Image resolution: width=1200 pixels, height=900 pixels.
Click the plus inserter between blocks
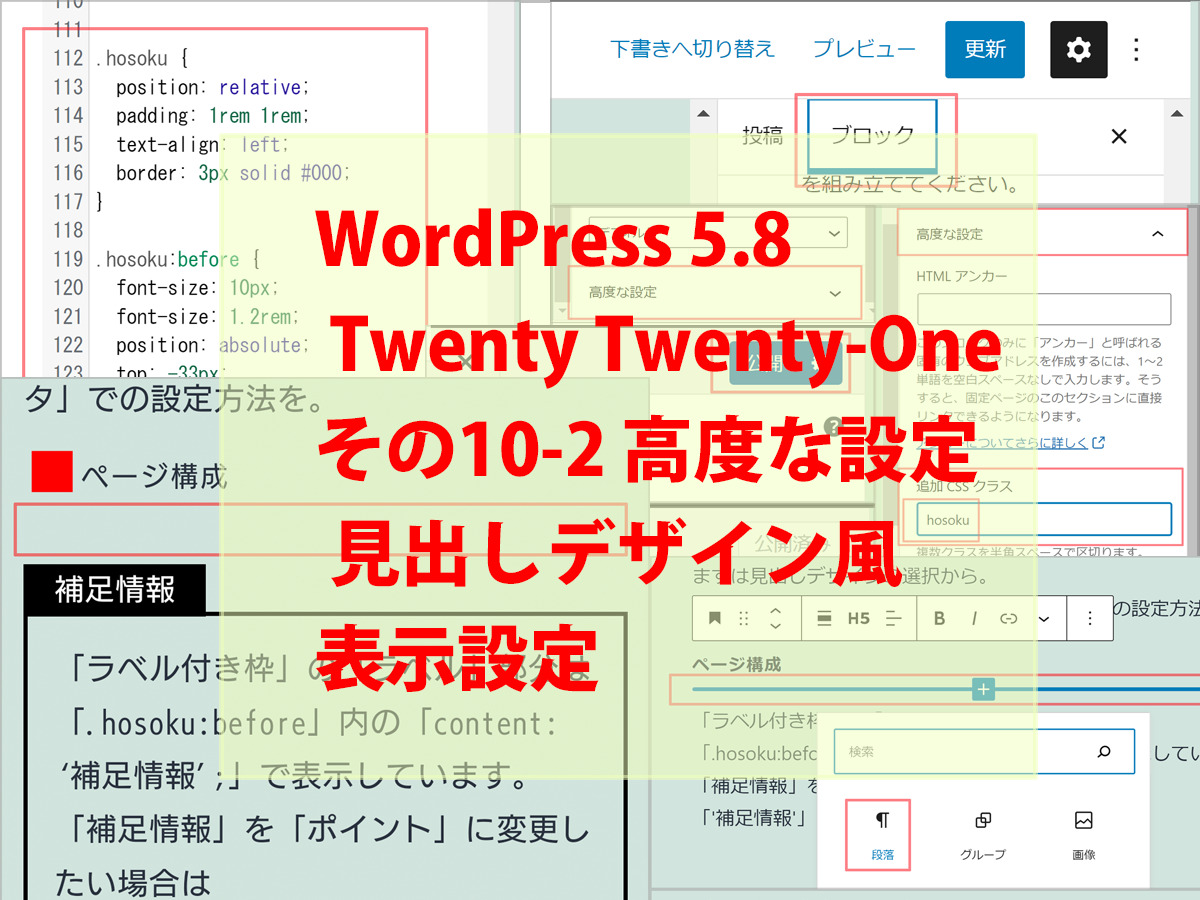click(984, 689)
